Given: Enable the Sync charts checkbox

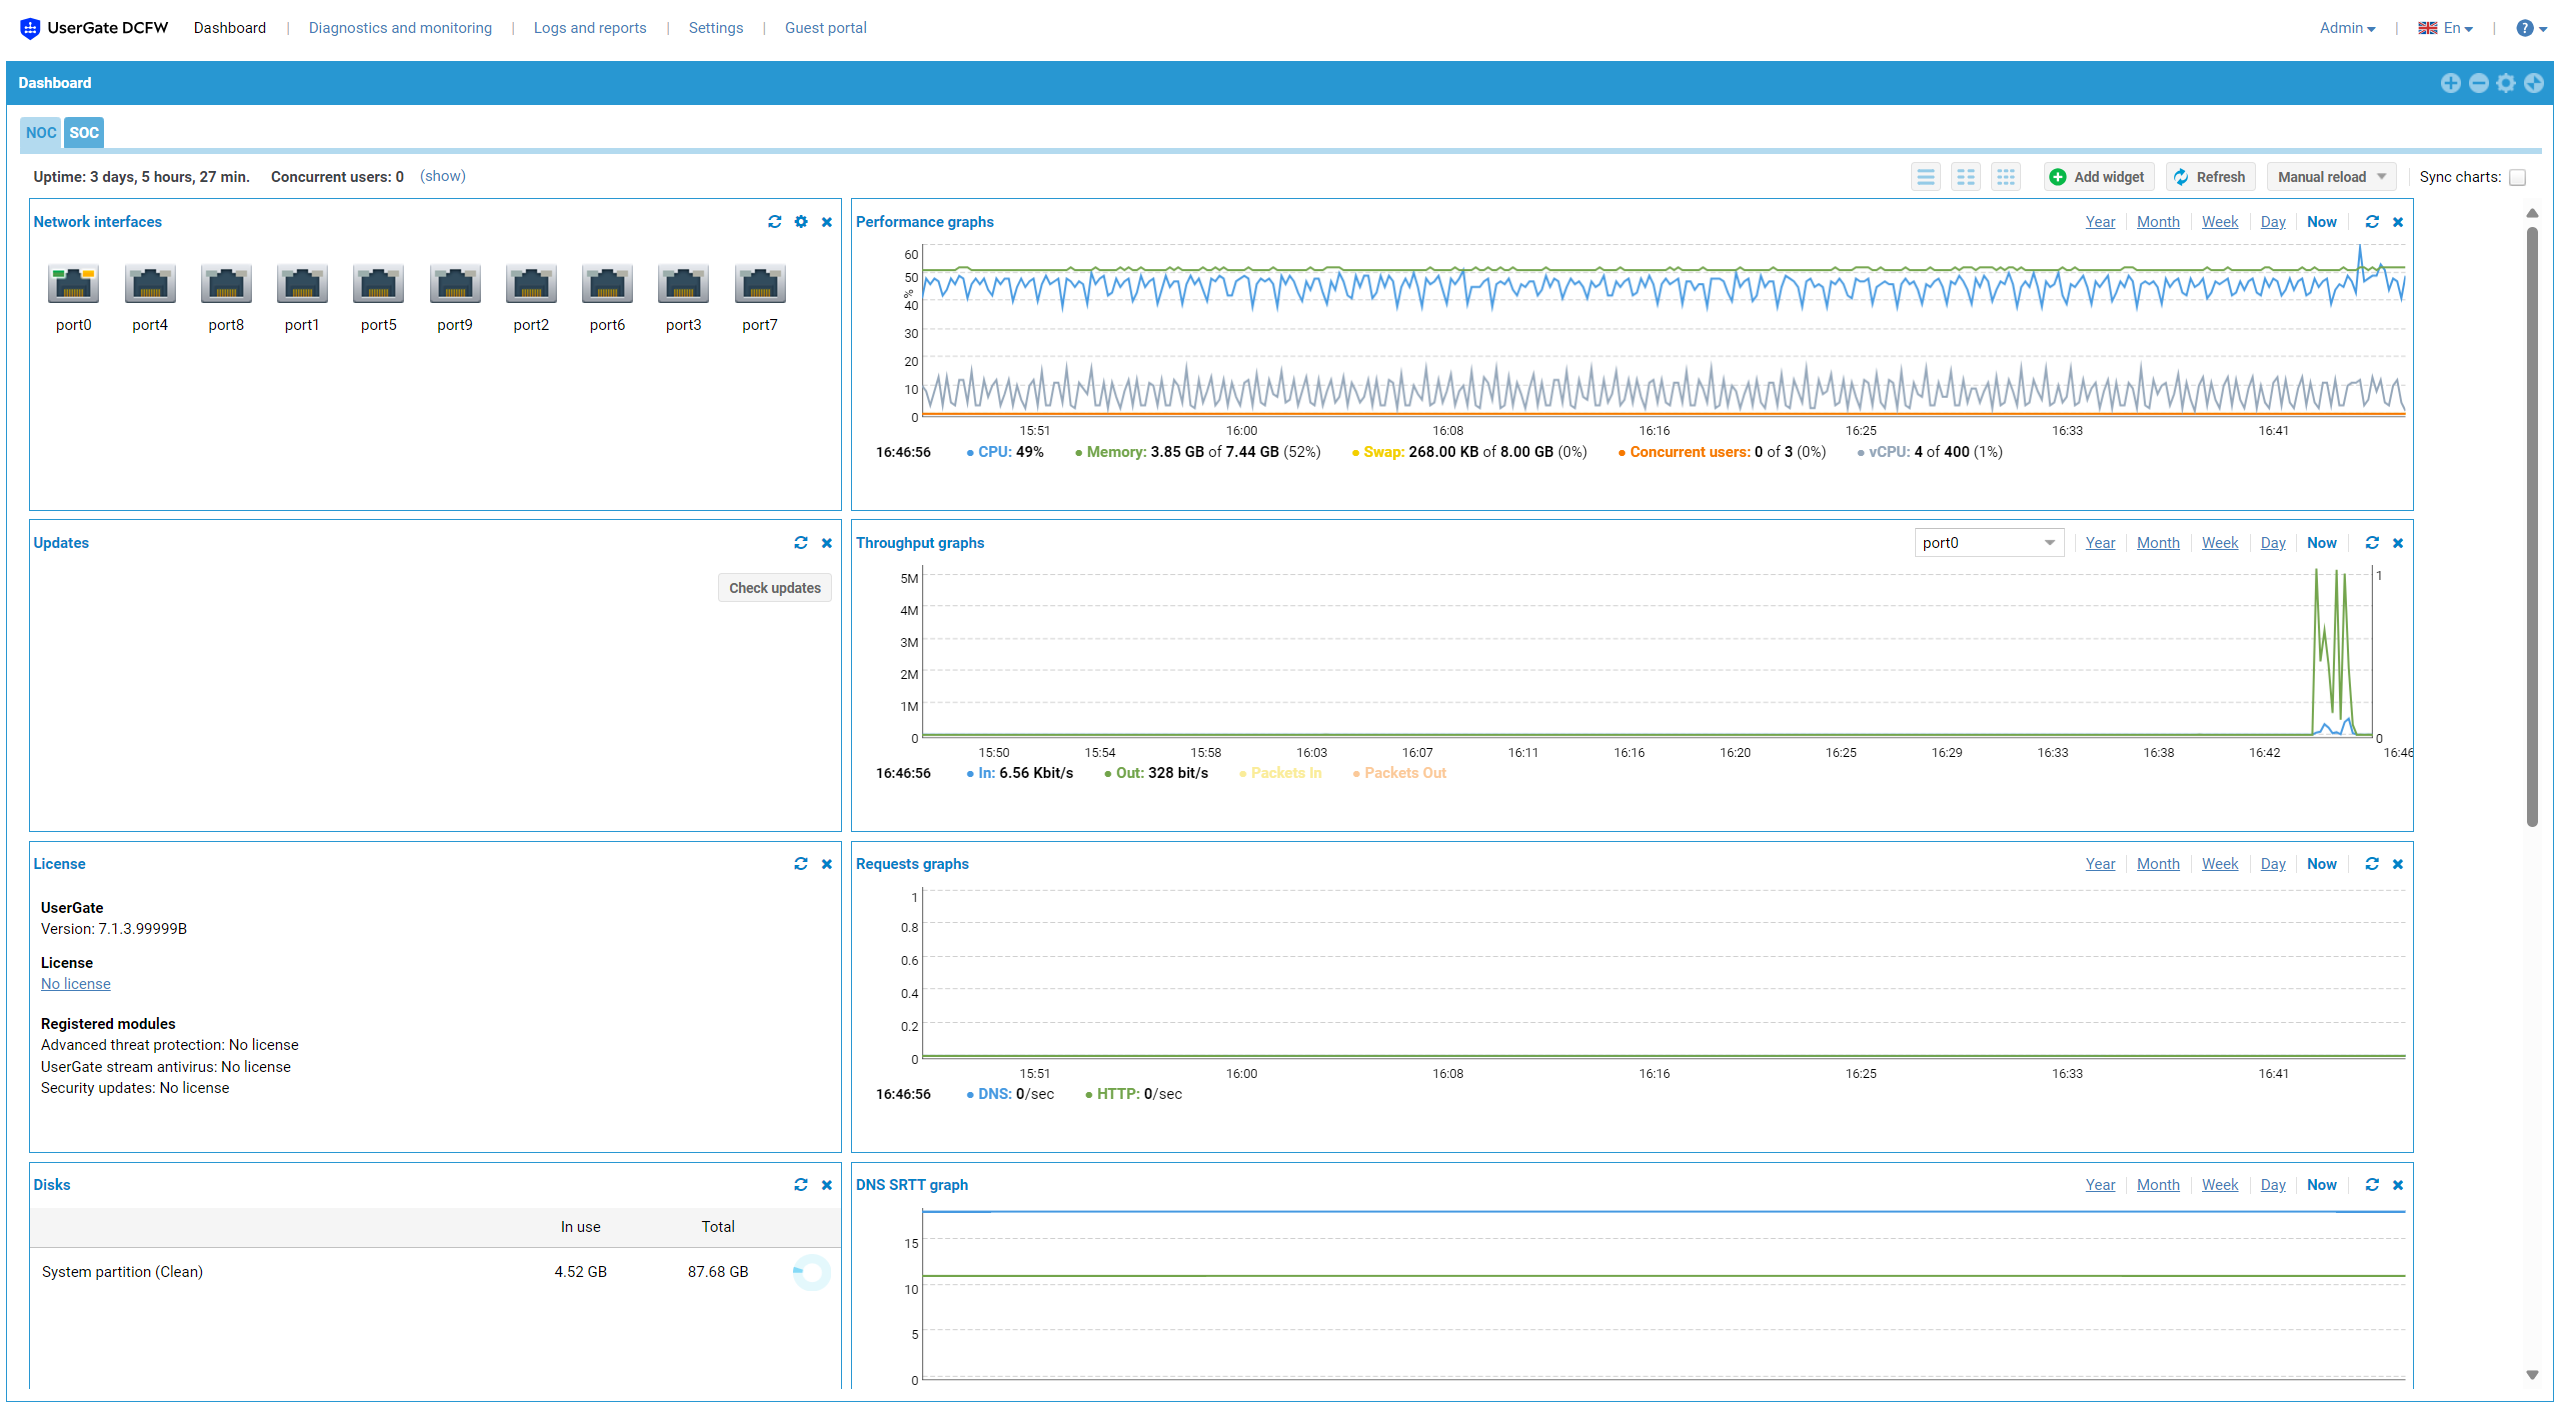Looking at the screenshot, I should tap(2518, 178).
